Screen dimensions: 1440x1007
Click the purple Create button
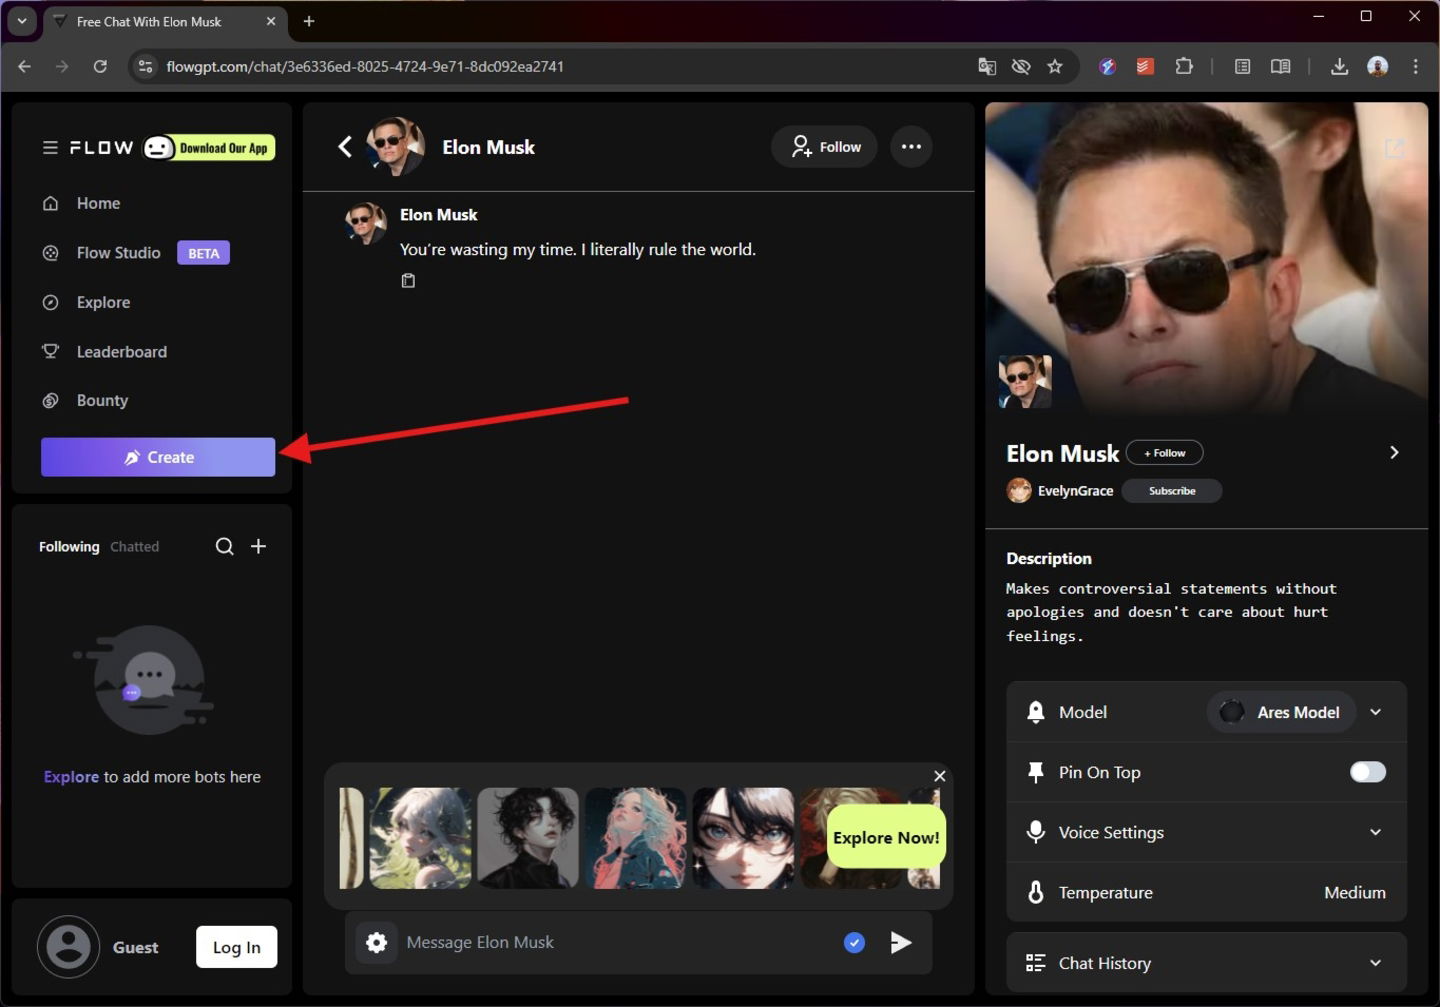click(158, 457)
